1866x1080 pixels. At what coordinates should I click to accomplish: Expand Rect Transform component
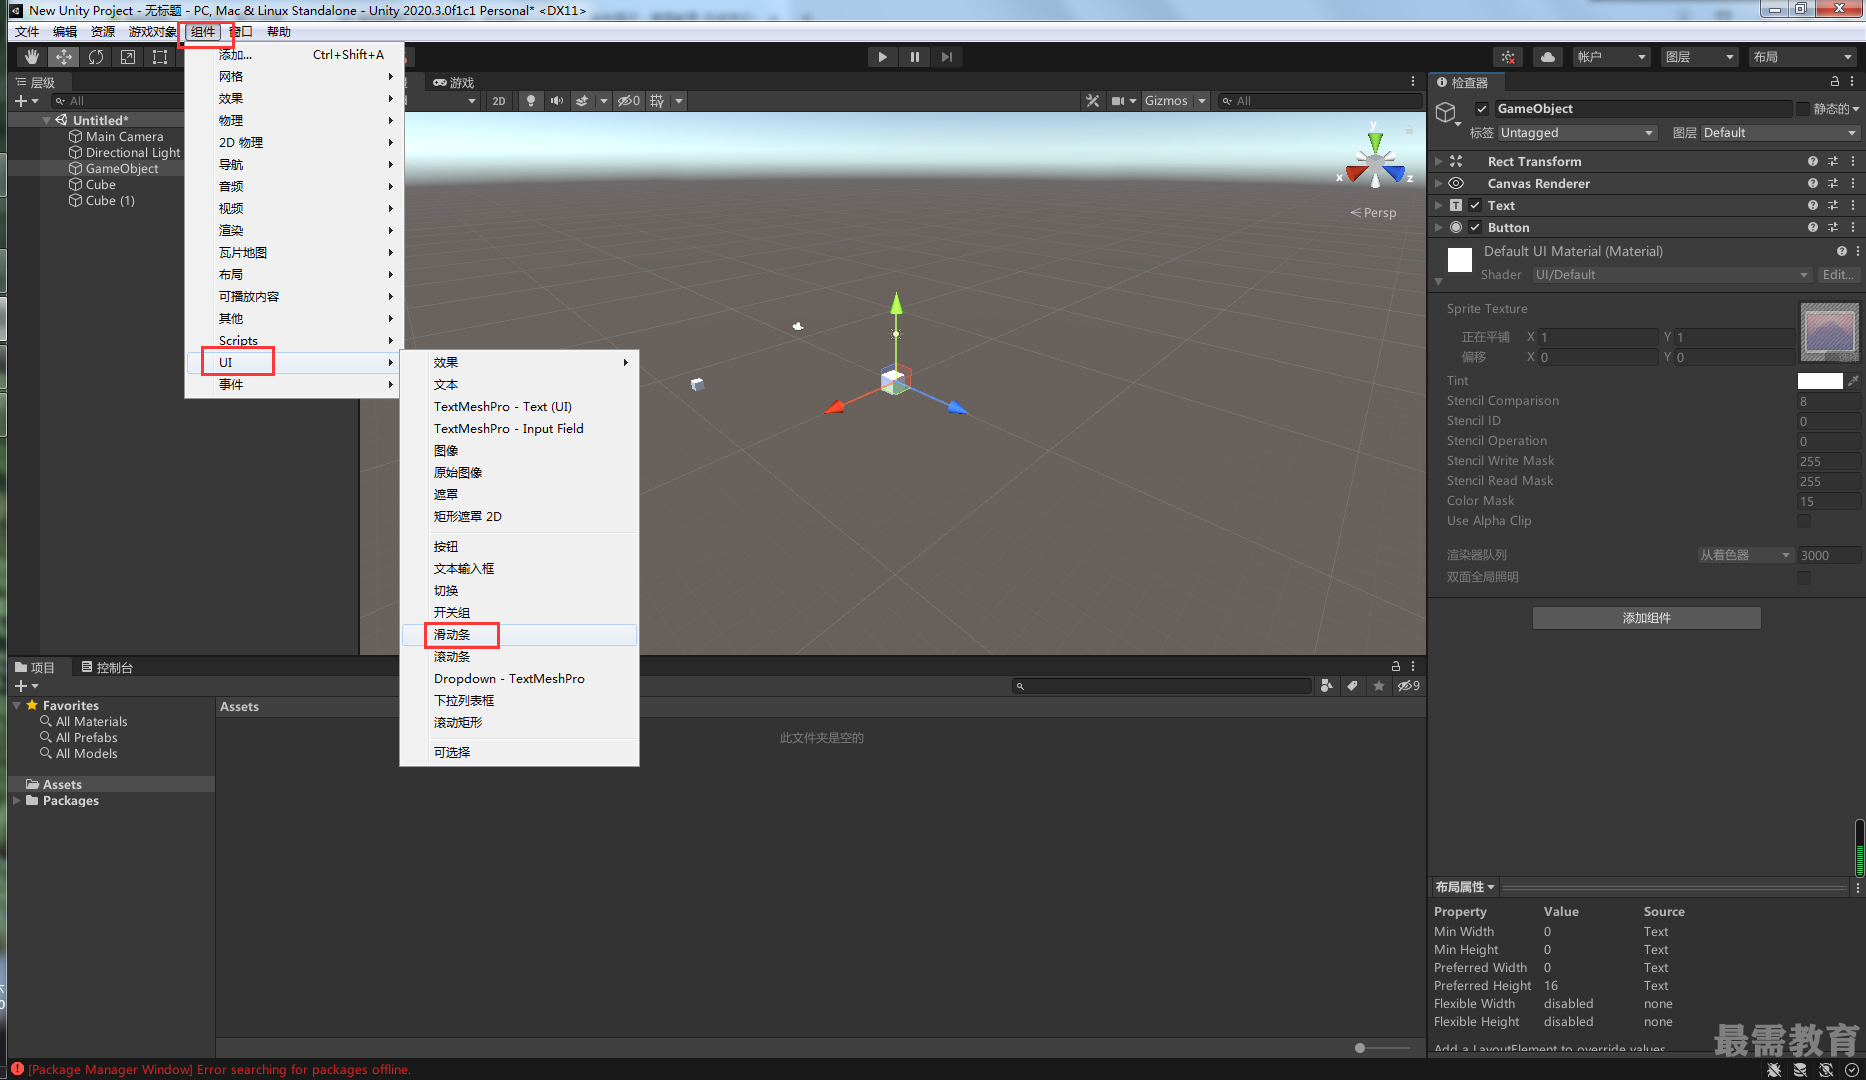point(1439,161)
